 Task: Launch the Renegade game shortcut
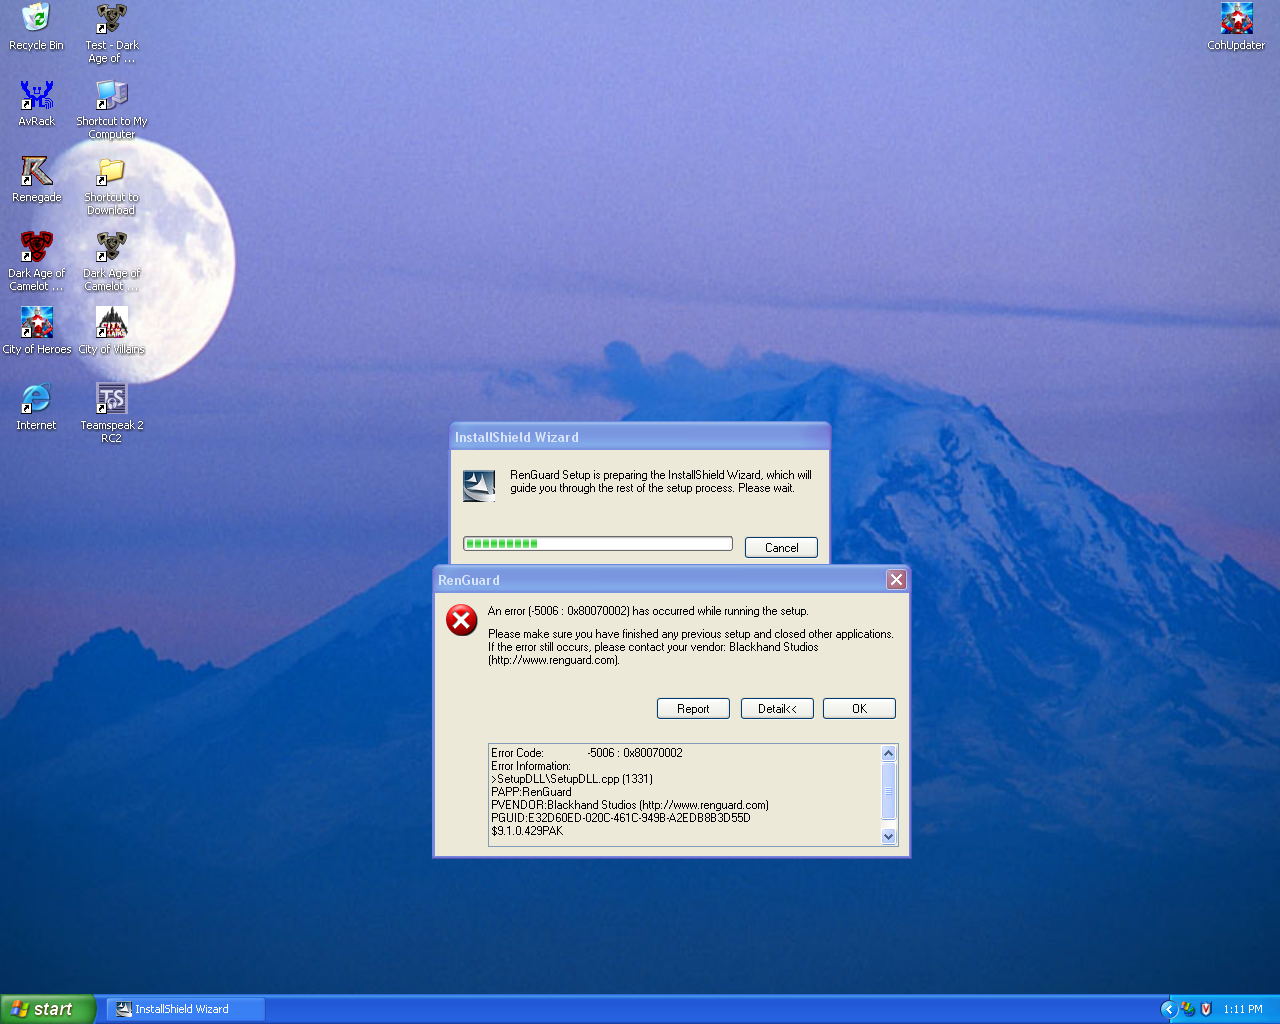pyautogui.click(x=36, y=172)
